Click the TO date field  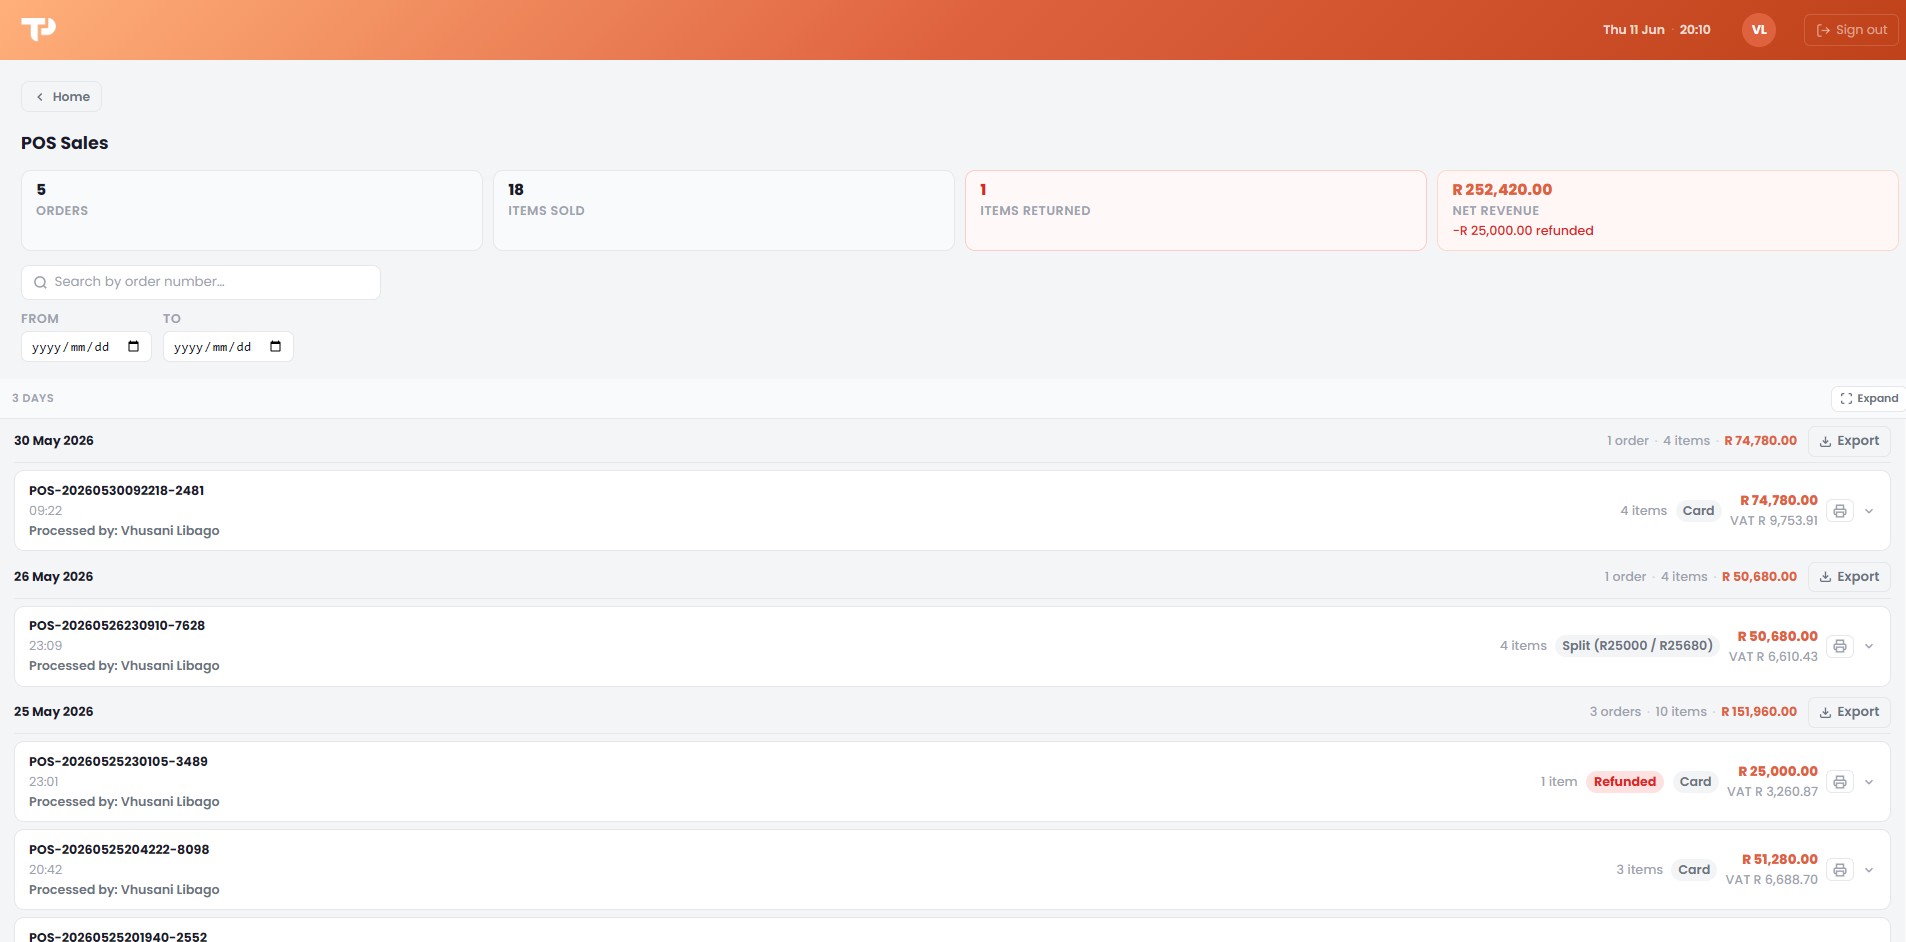pos(228,347)
